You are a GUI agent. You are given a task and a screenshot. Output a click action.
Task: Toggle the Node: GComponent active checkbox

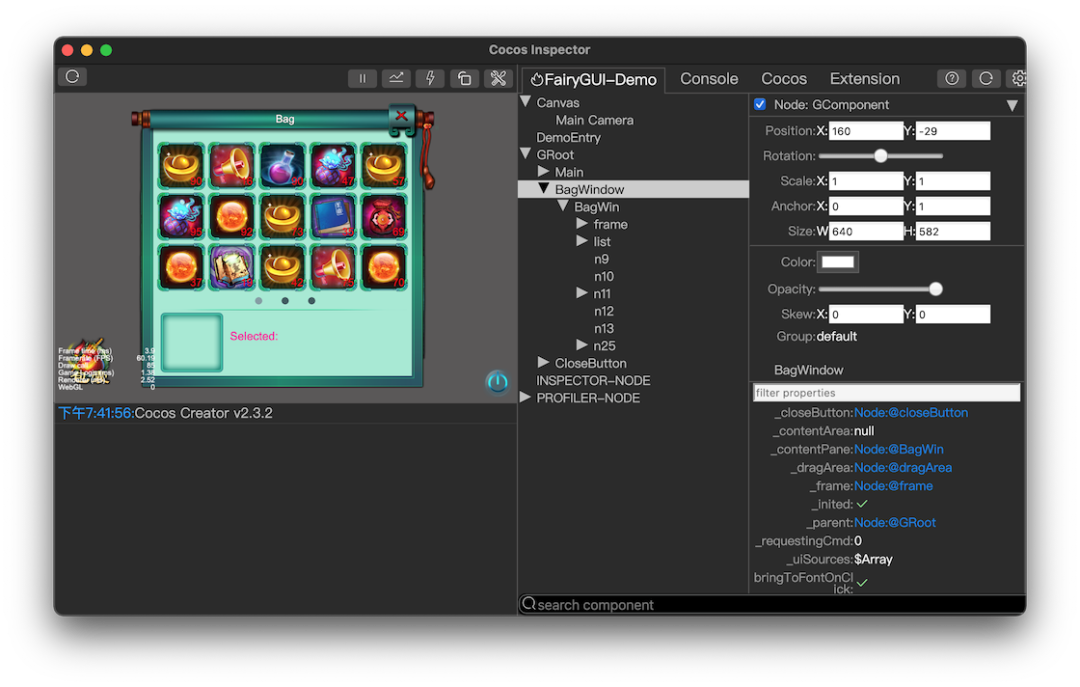click(x=760, y=104)
